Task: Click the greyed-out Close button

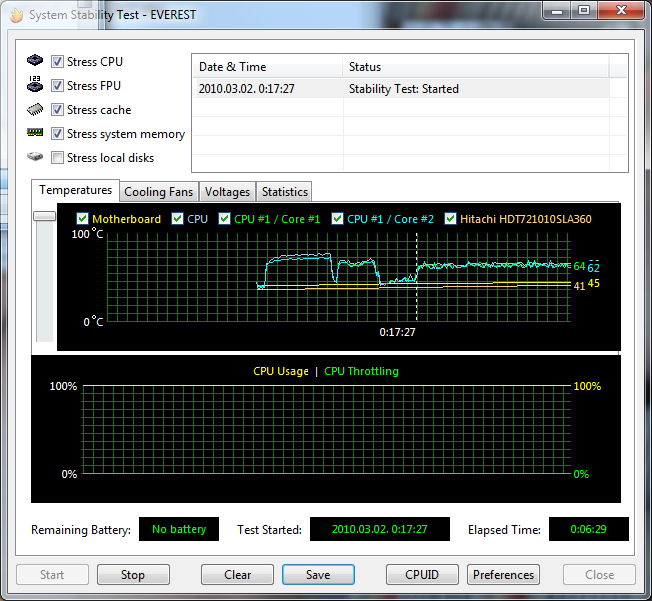Action: 599,574
